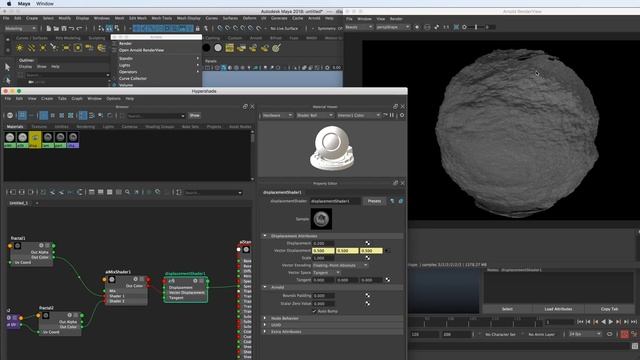Select the yellow highlighted material swatch in Browser
640x360 pixels.
[35, 140]
